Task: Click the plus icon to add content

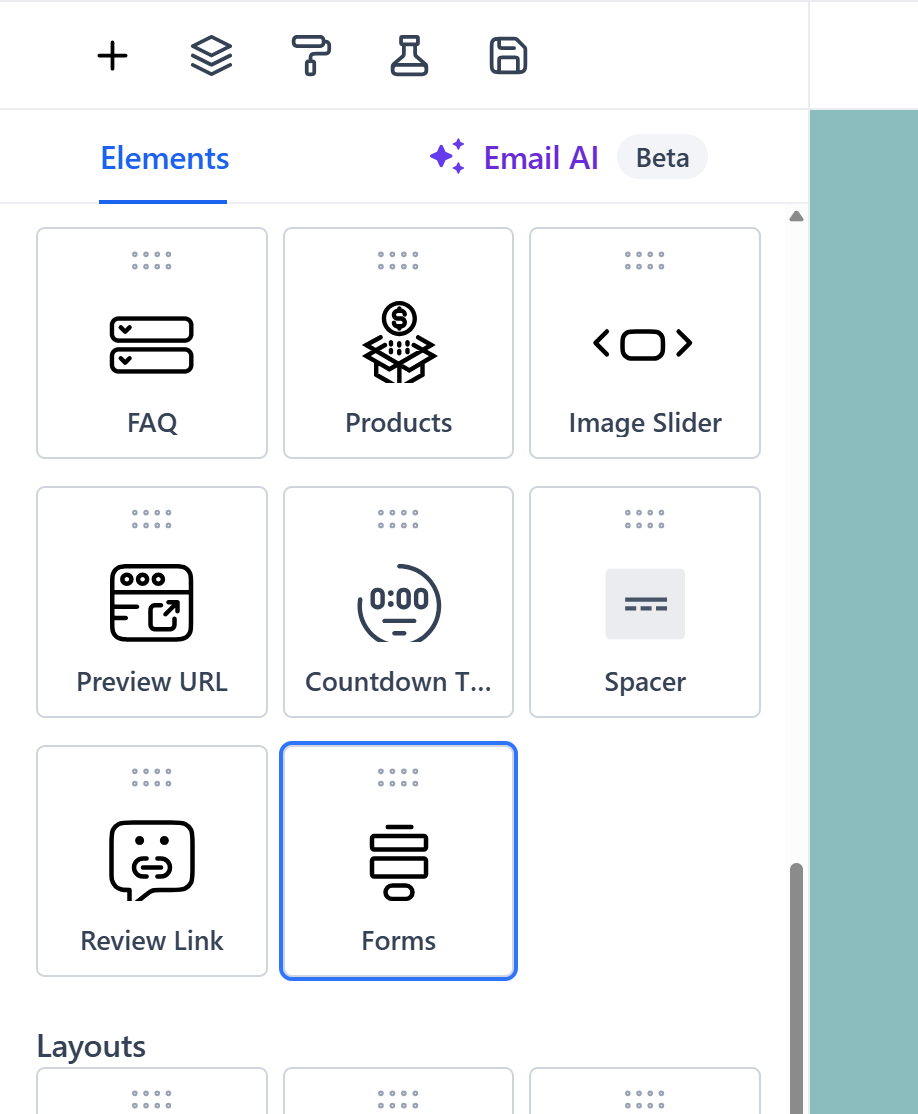Action: (x=112, y=55)
